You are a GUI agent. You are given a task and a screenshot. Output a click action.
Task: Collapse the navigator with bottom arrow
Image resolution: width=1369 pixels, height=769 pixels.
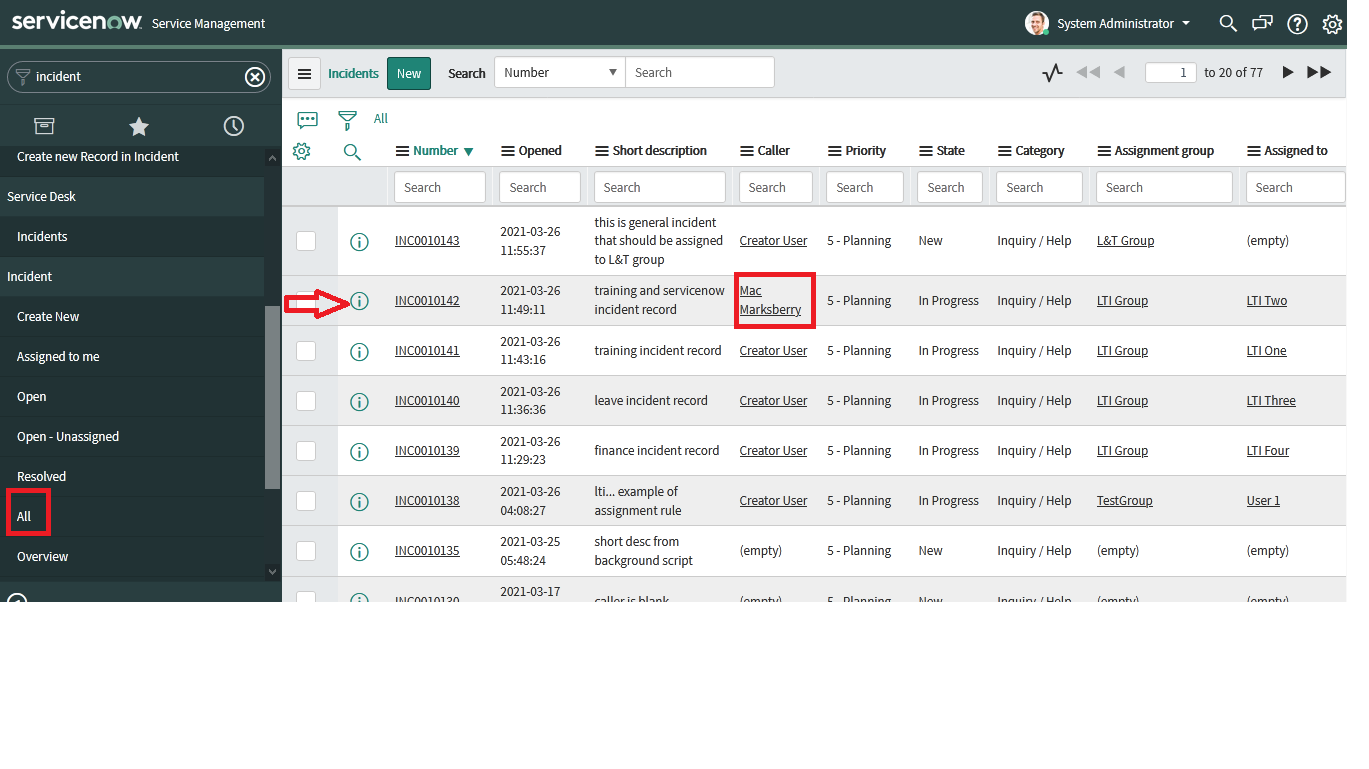[x=16, y=597]
